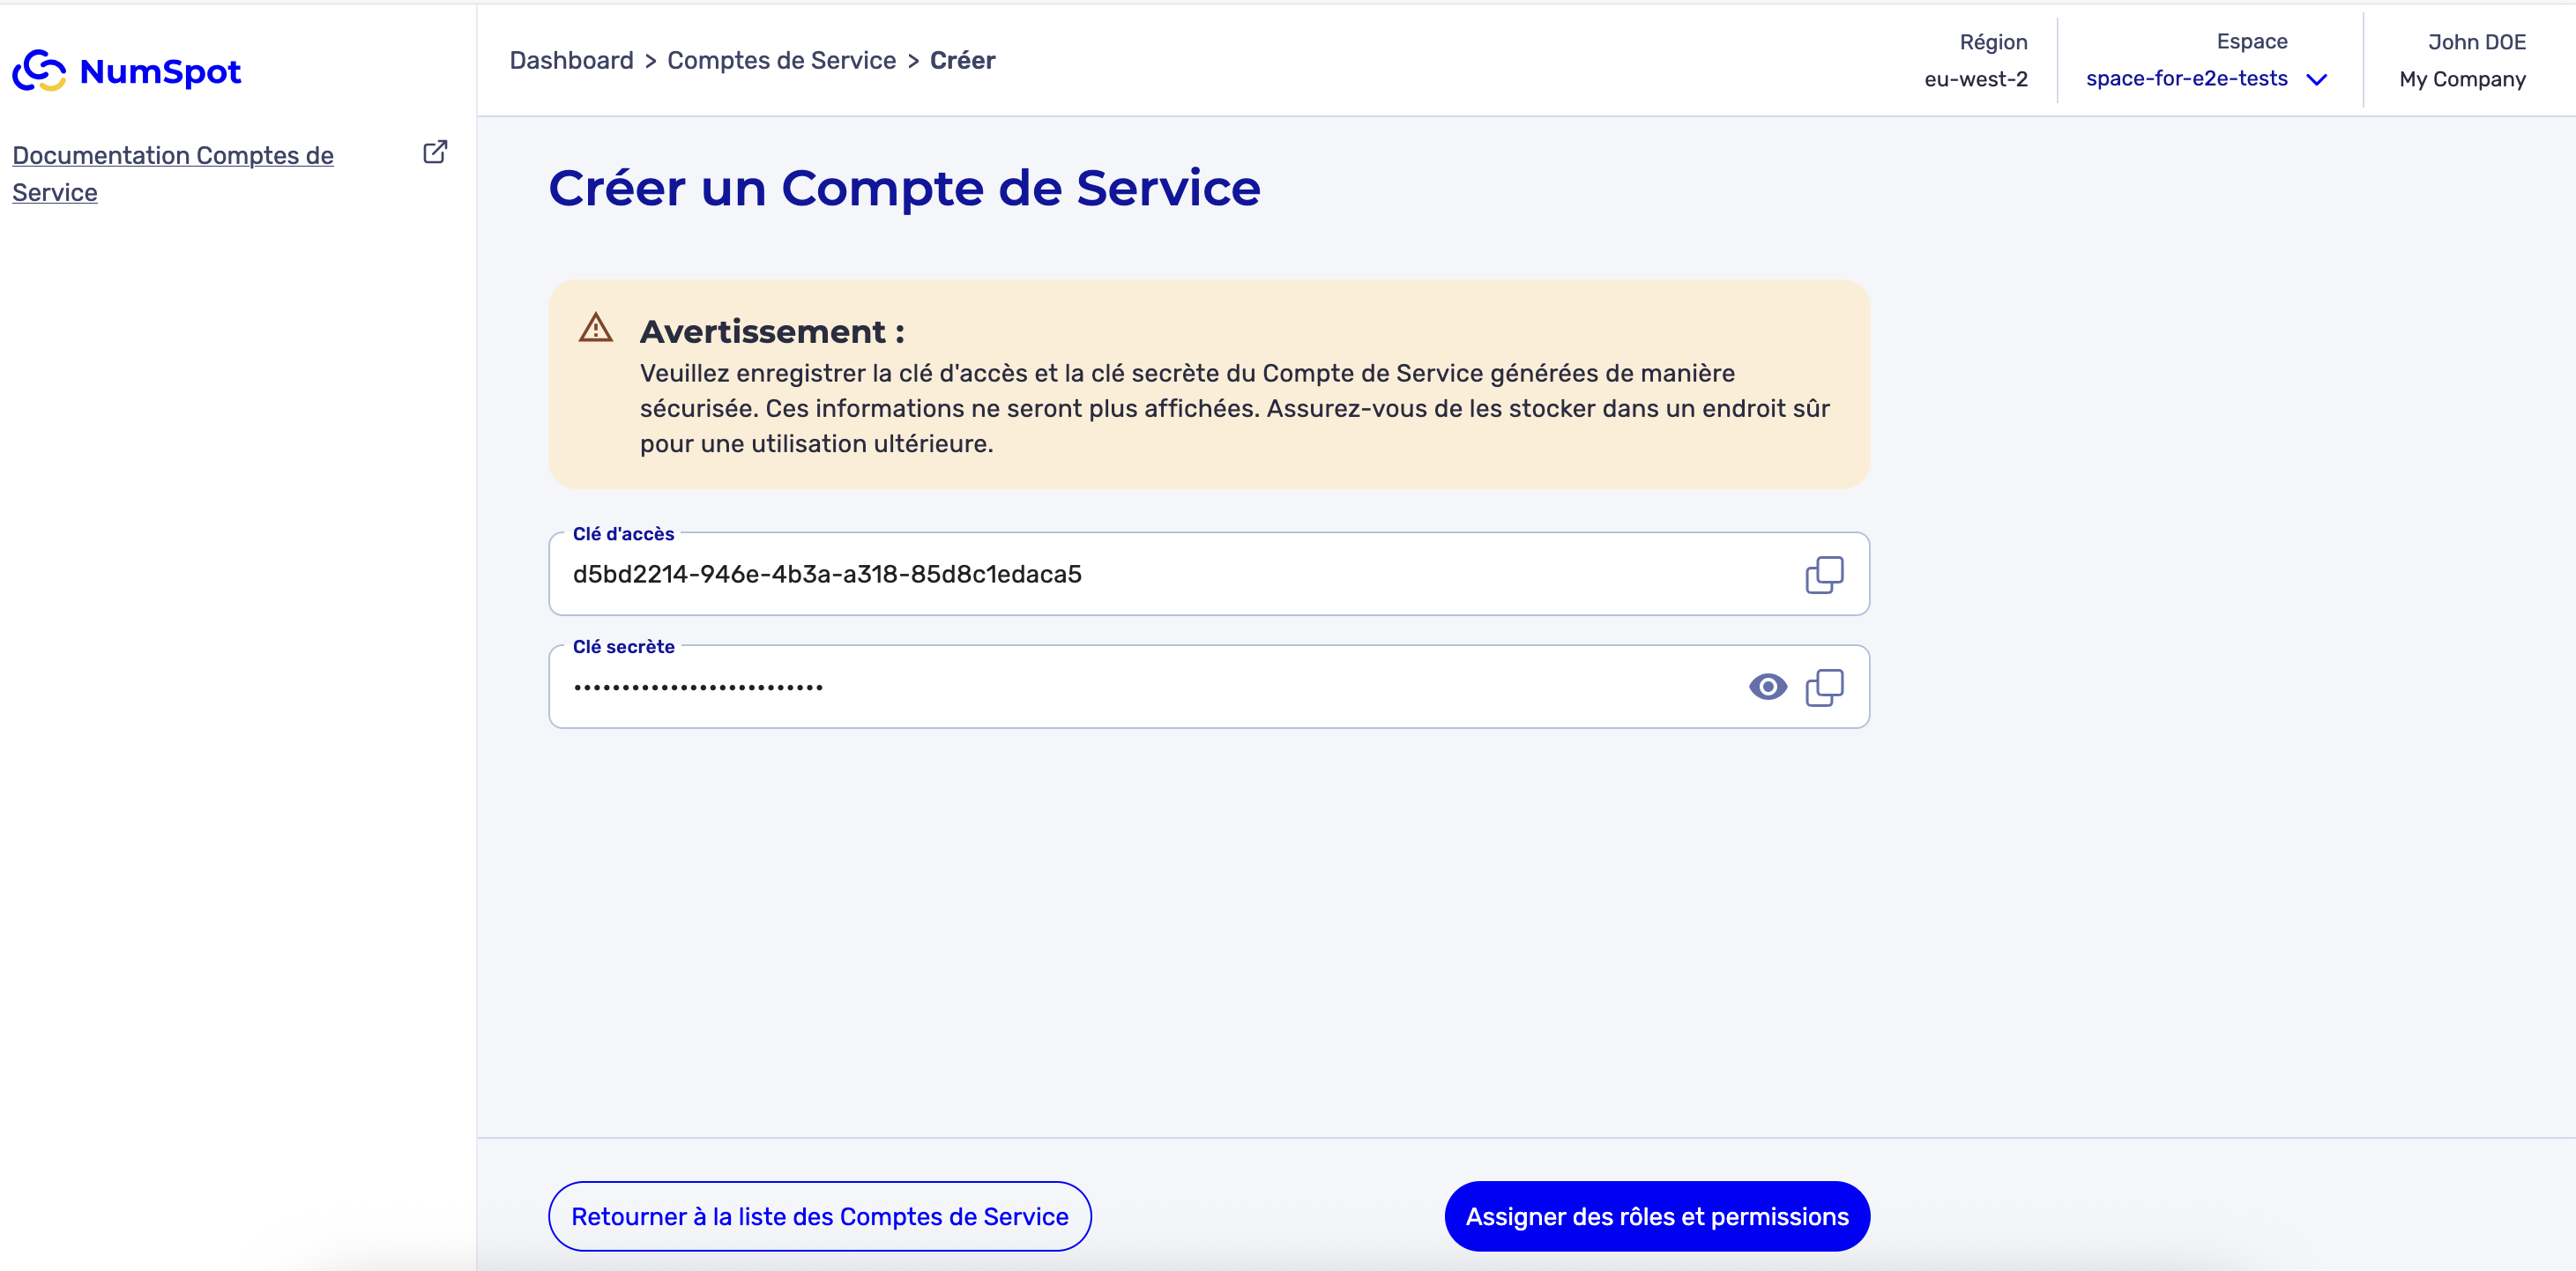
Task: Click the Région label
Action: click(1992, 42)
